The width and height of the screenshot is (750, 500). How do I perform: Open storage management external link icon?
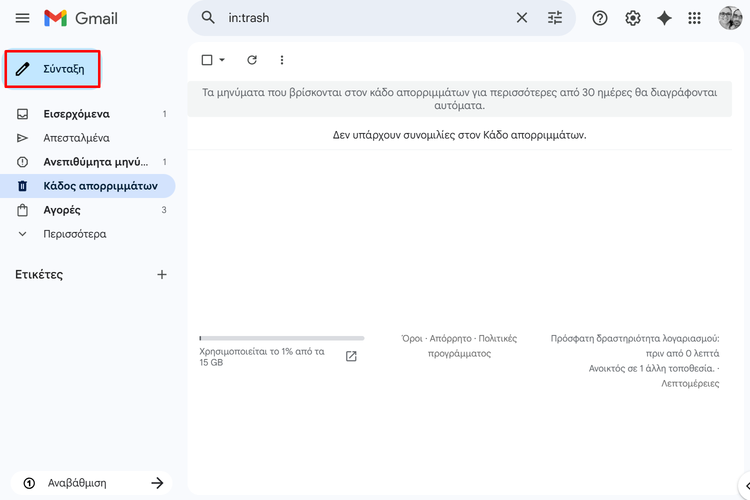pos(351,356)
